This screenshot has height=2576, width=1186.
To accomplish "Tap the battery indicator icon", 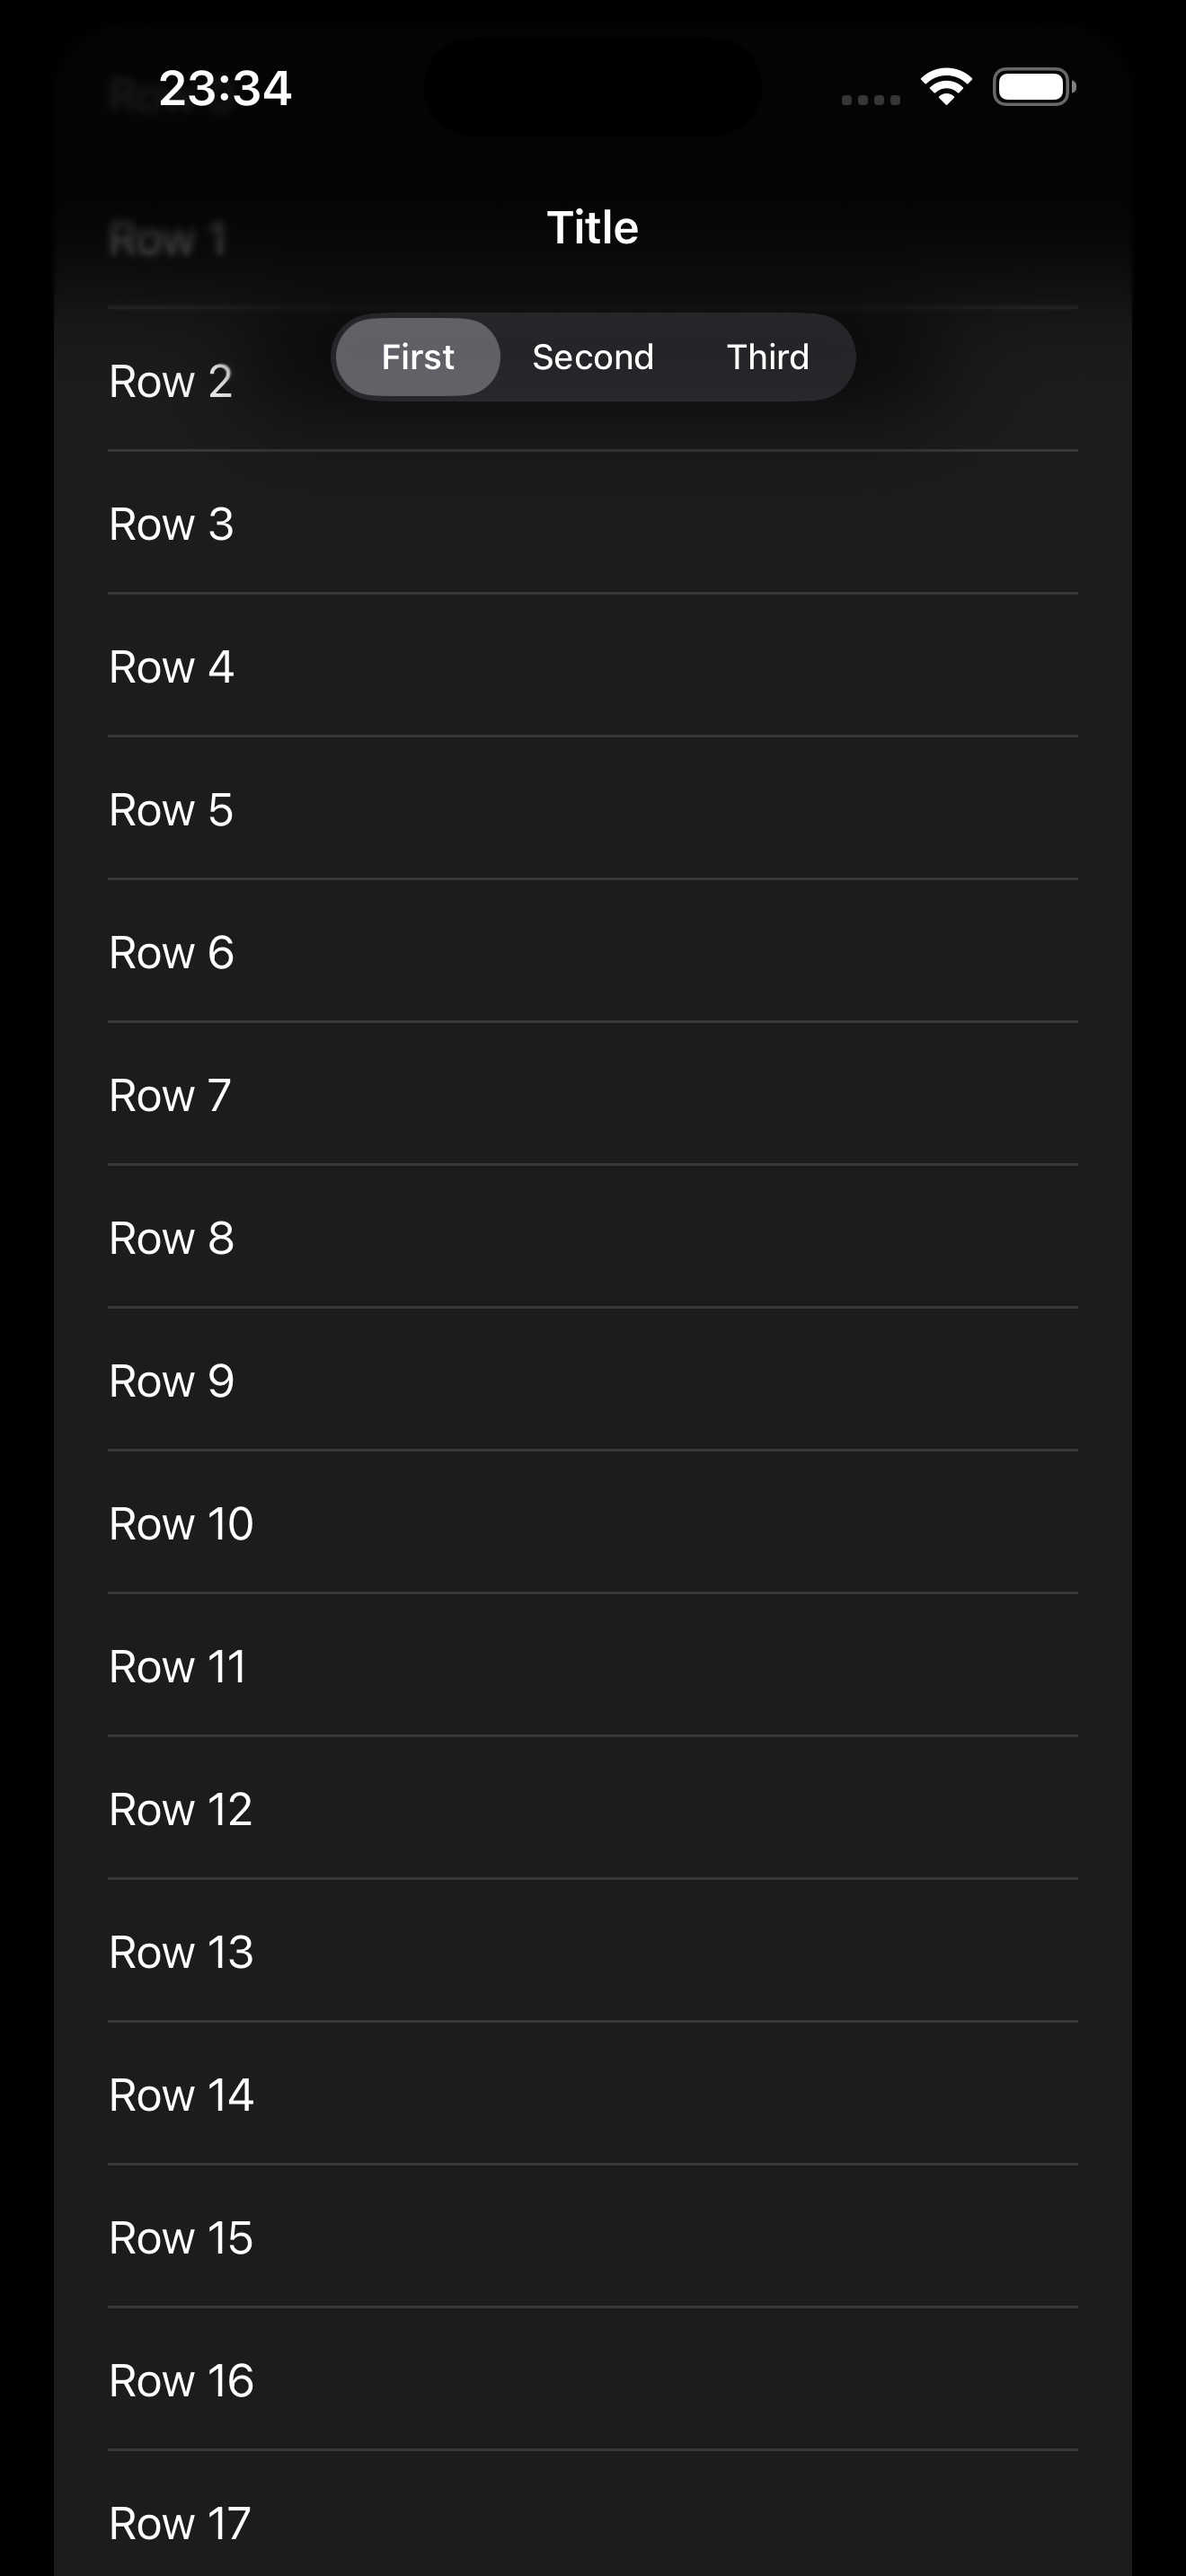I will point(1033,87).
